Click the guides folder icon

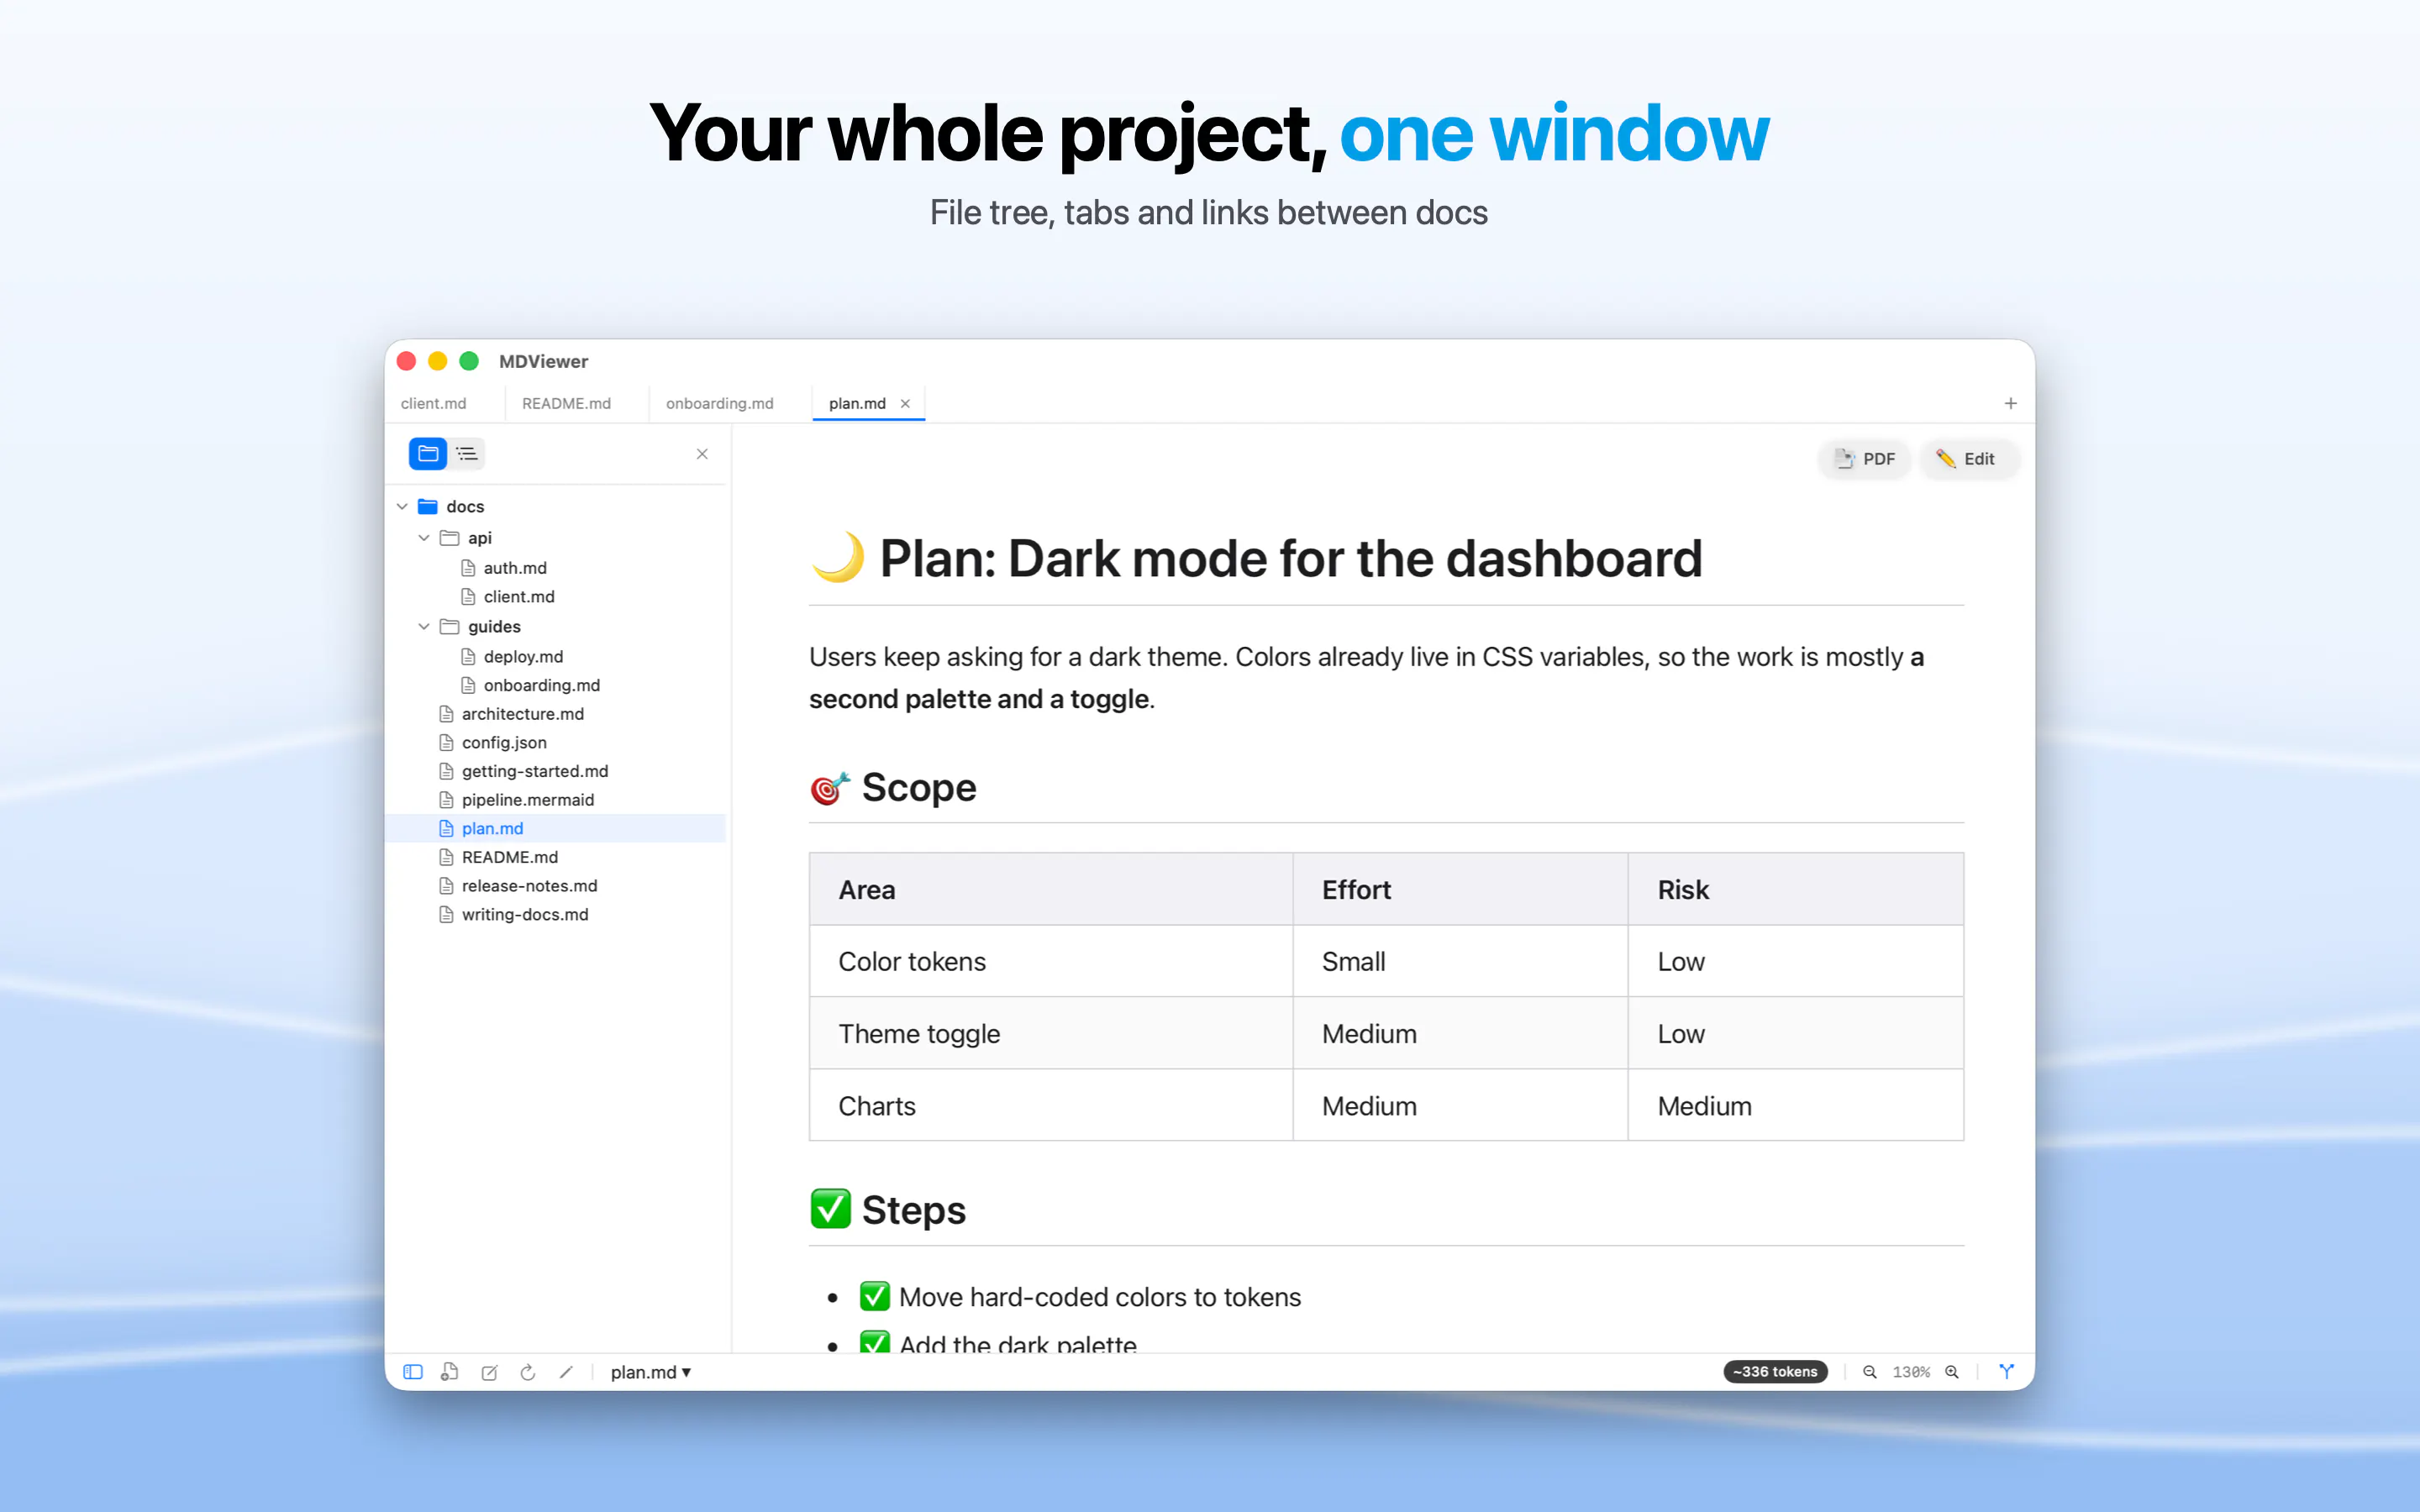tap(450, 627)
